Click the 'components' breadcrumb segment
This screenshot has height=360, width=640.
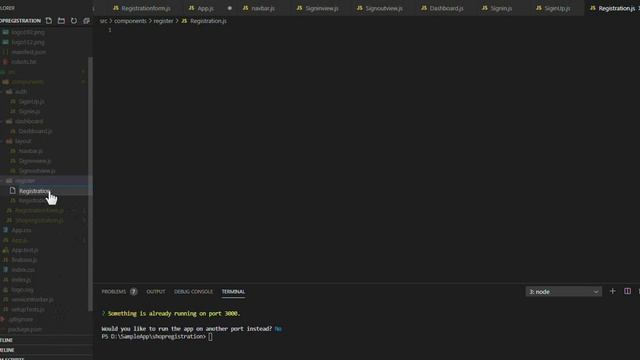[x=130, y=21]
